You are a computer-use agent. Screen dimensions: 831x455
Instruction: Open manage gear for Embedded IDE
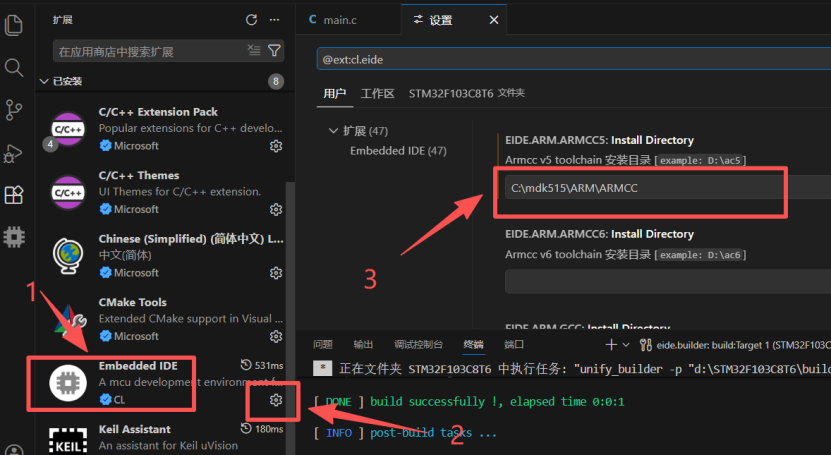[276, 400]
